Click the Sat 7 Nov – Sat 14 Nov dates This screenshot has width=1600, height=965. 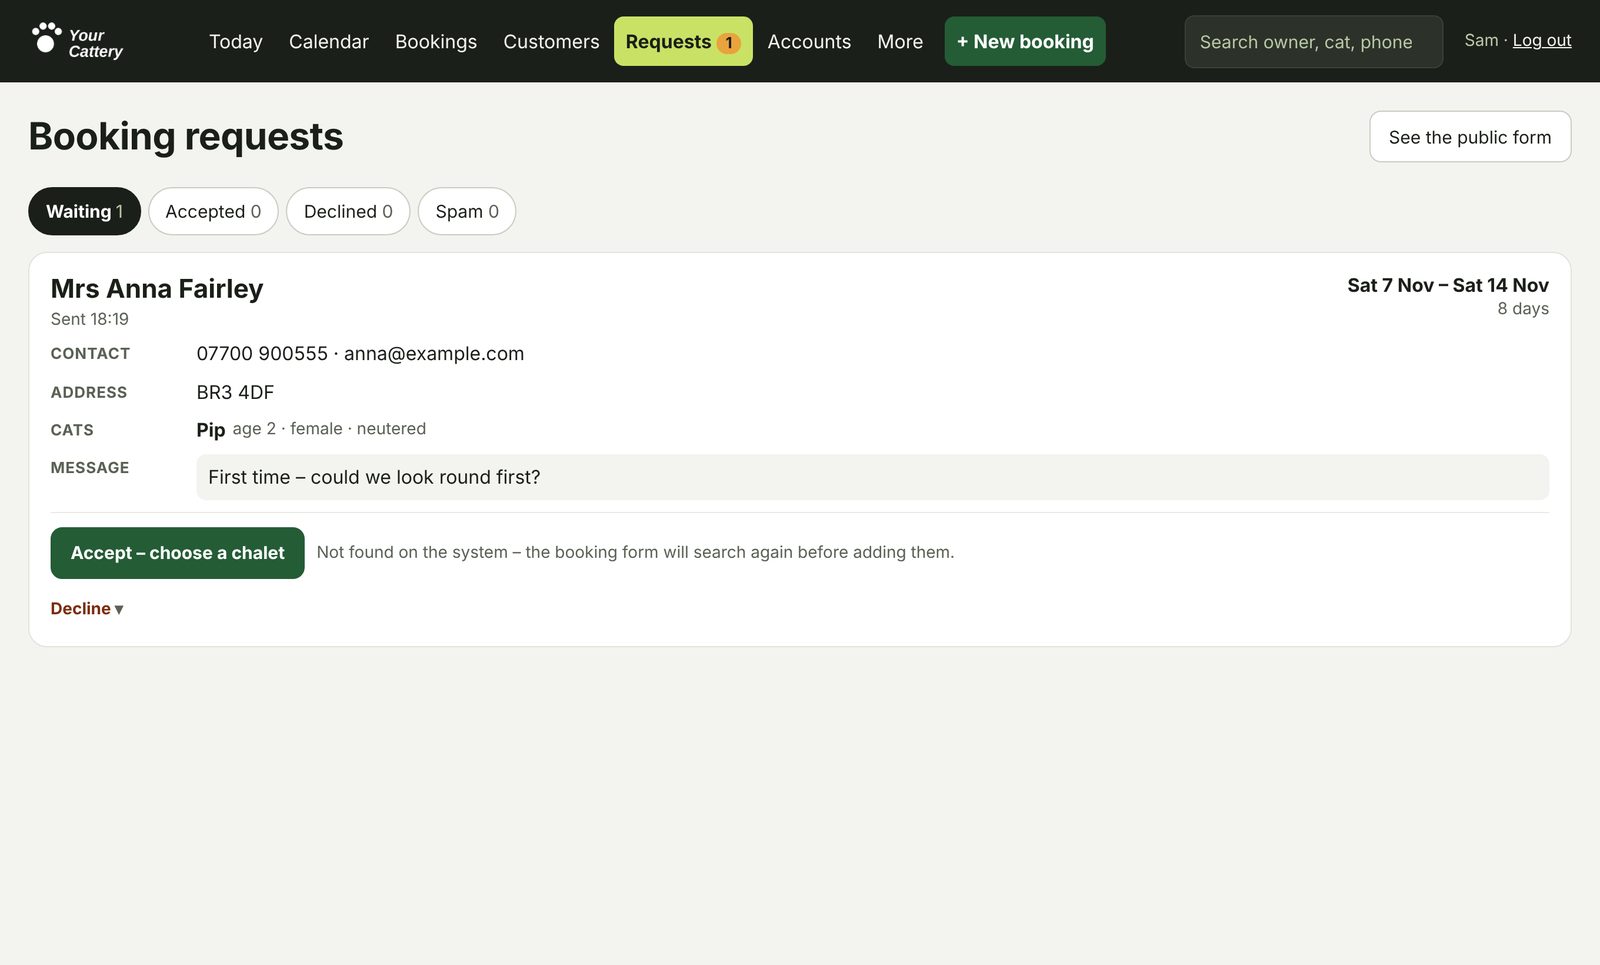pyautogui.click(x=1448, y=285)
